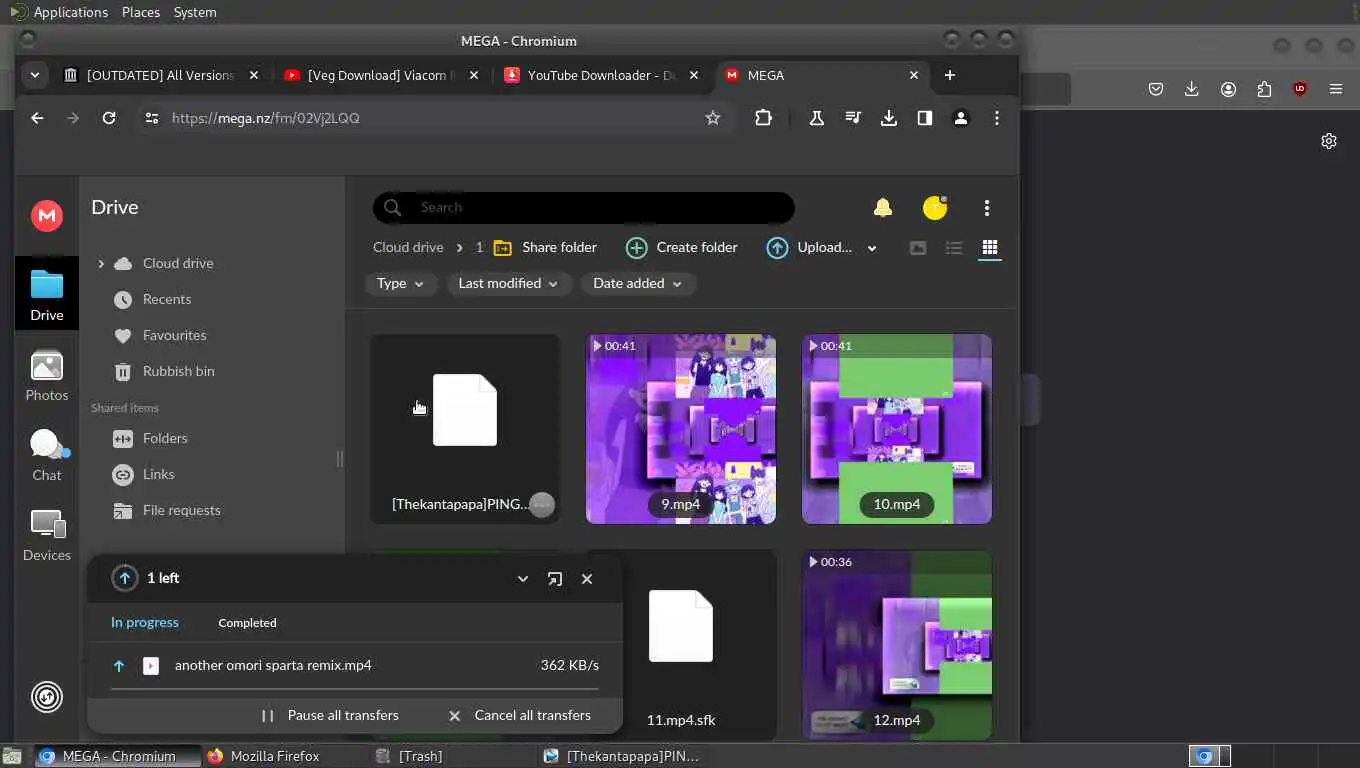
Task: Select Cloud drive in the sidebar
Action: tap(178, 264)
